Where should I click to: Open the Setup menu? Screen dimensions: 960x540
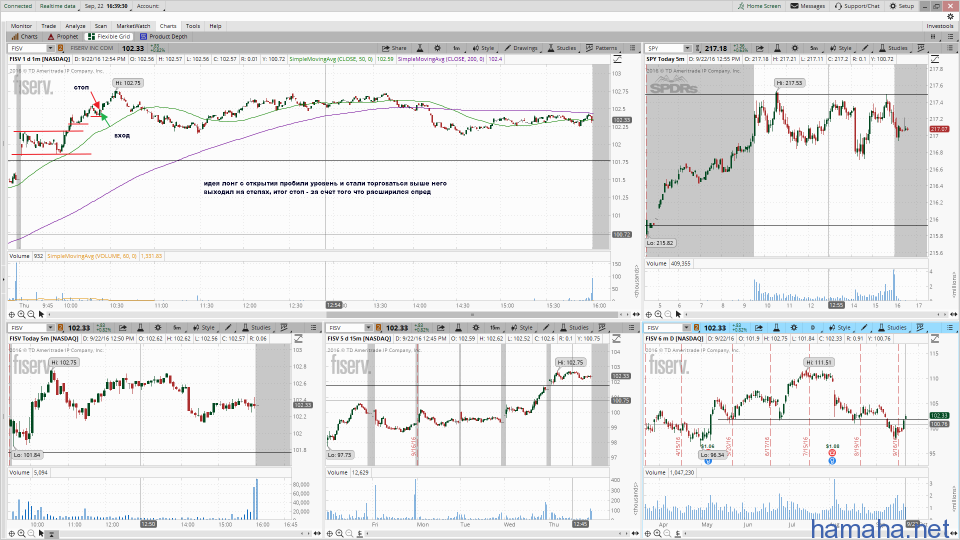click(902, 6)
